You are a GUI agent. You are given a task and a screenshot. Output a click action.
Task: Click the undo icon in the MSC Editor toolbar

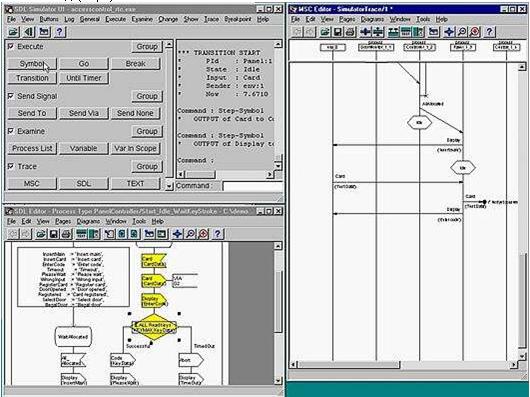(x=297, y=32)
